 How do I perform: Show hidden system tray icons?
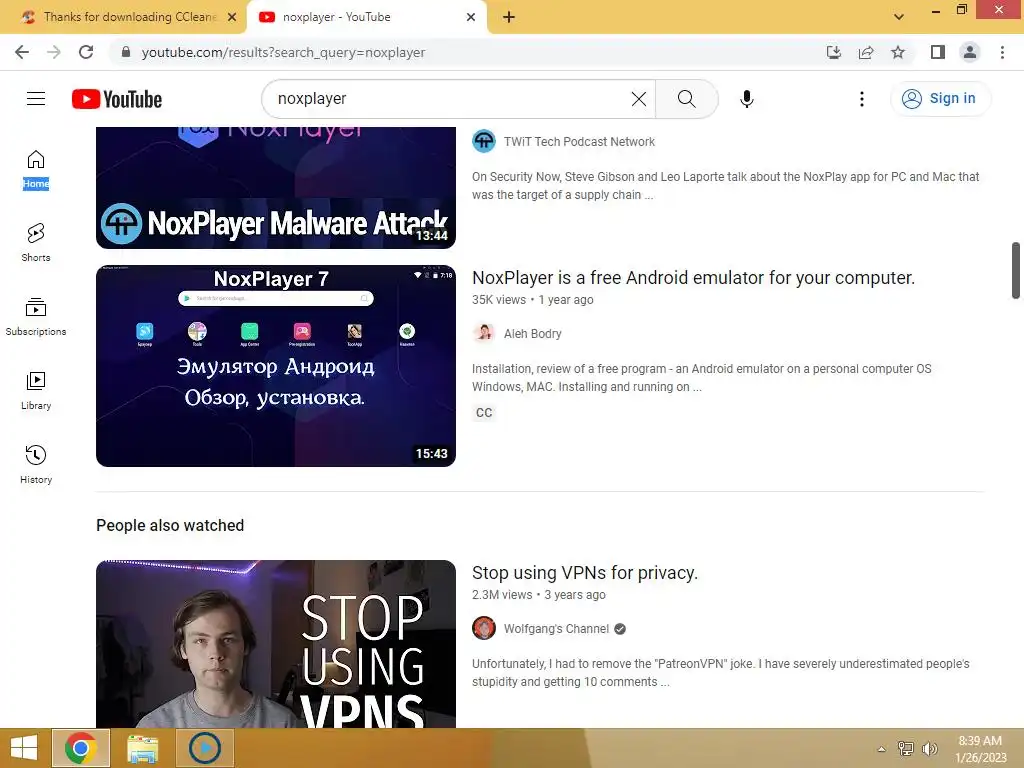(882, 748)
